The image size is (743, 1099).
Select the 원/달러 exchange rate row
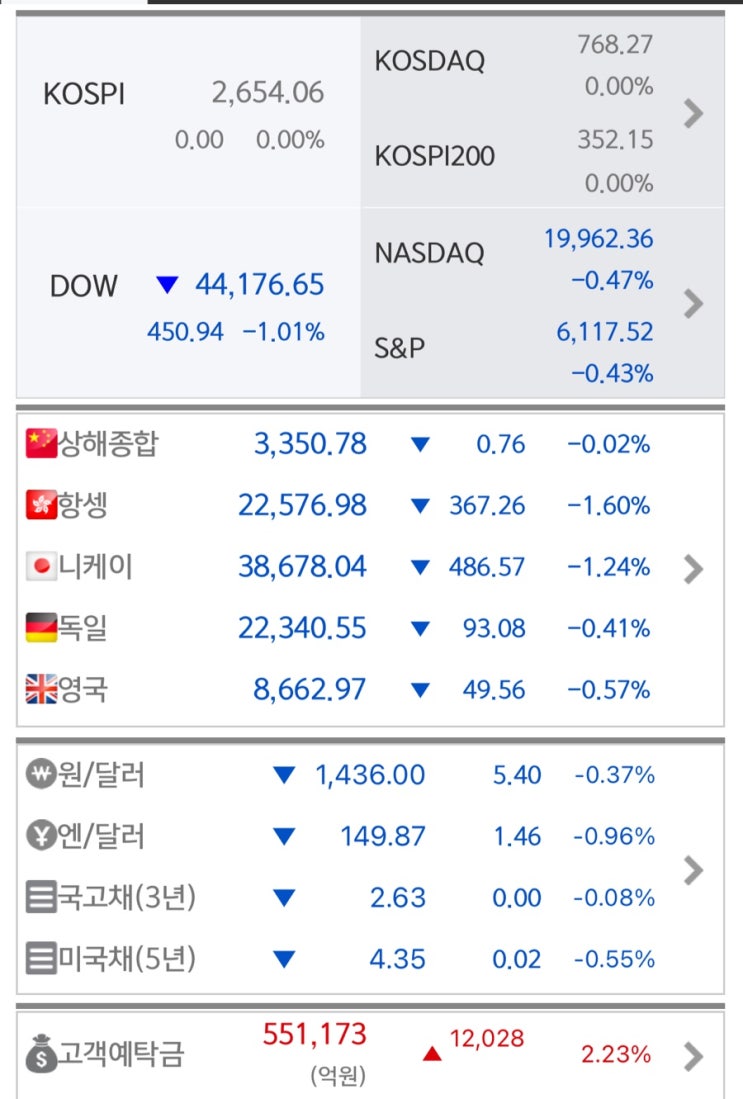click(340, 775)
